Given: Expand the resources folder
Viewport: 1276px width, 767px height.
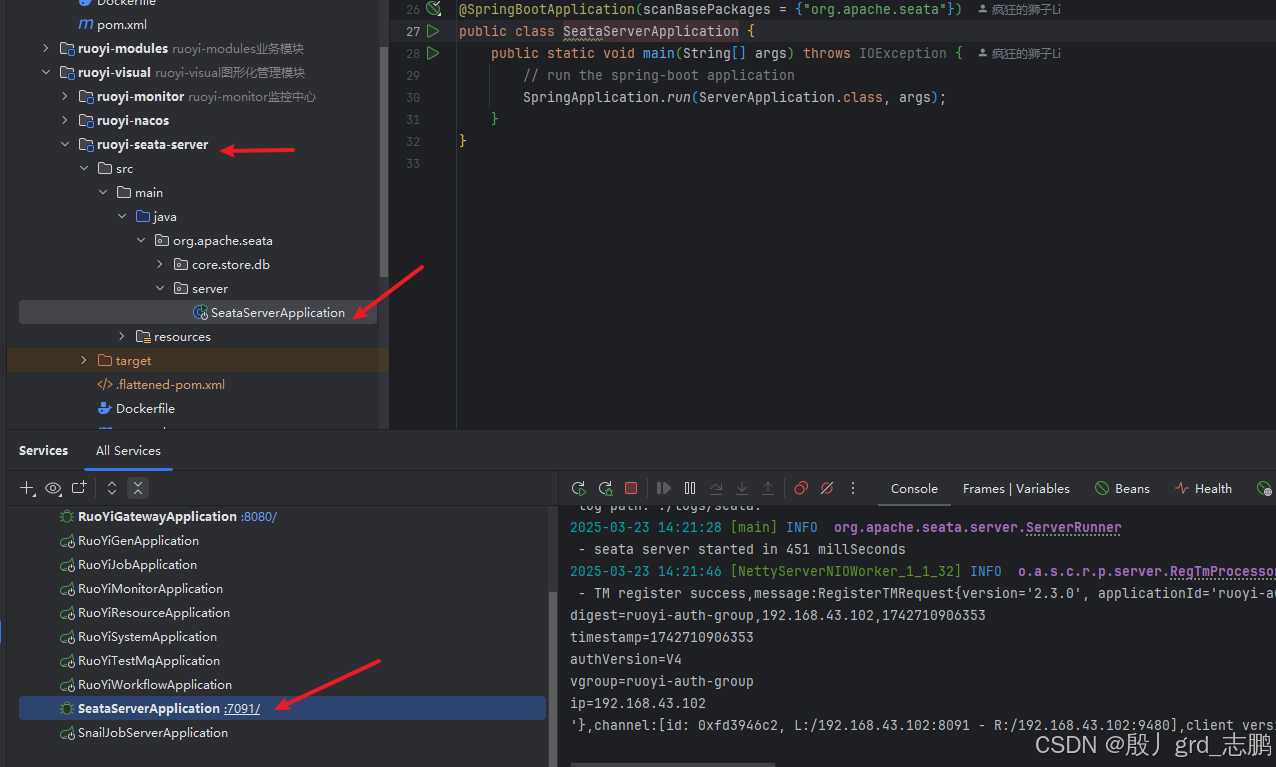Looking at the screenshot, I should 122,336.
